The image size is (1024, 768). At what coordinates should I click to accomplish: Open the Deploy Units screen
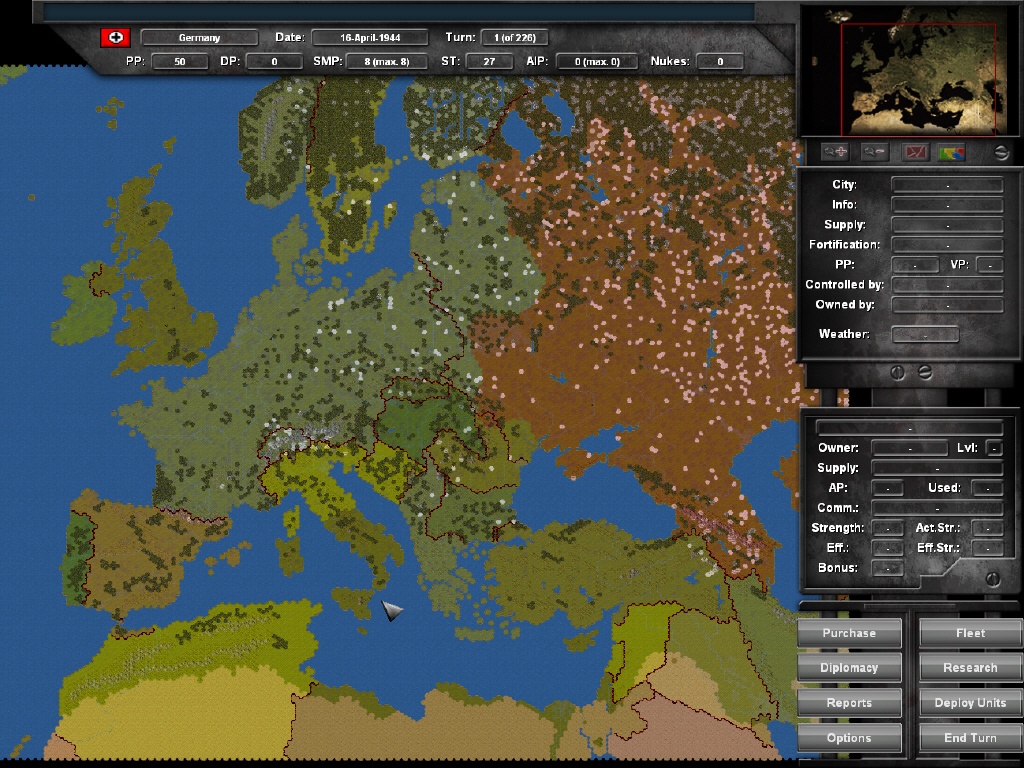tap(968, 702)
